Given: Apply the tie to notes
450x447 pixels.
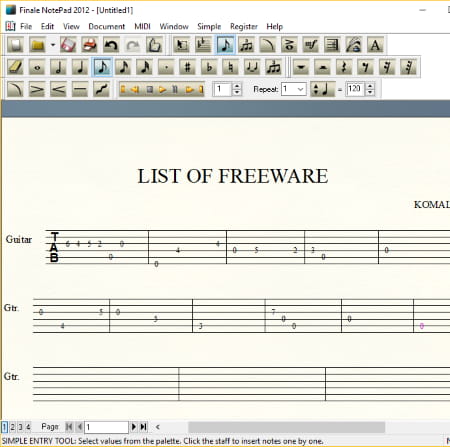Looking at the screenshot, I should [x=252, y=67].
